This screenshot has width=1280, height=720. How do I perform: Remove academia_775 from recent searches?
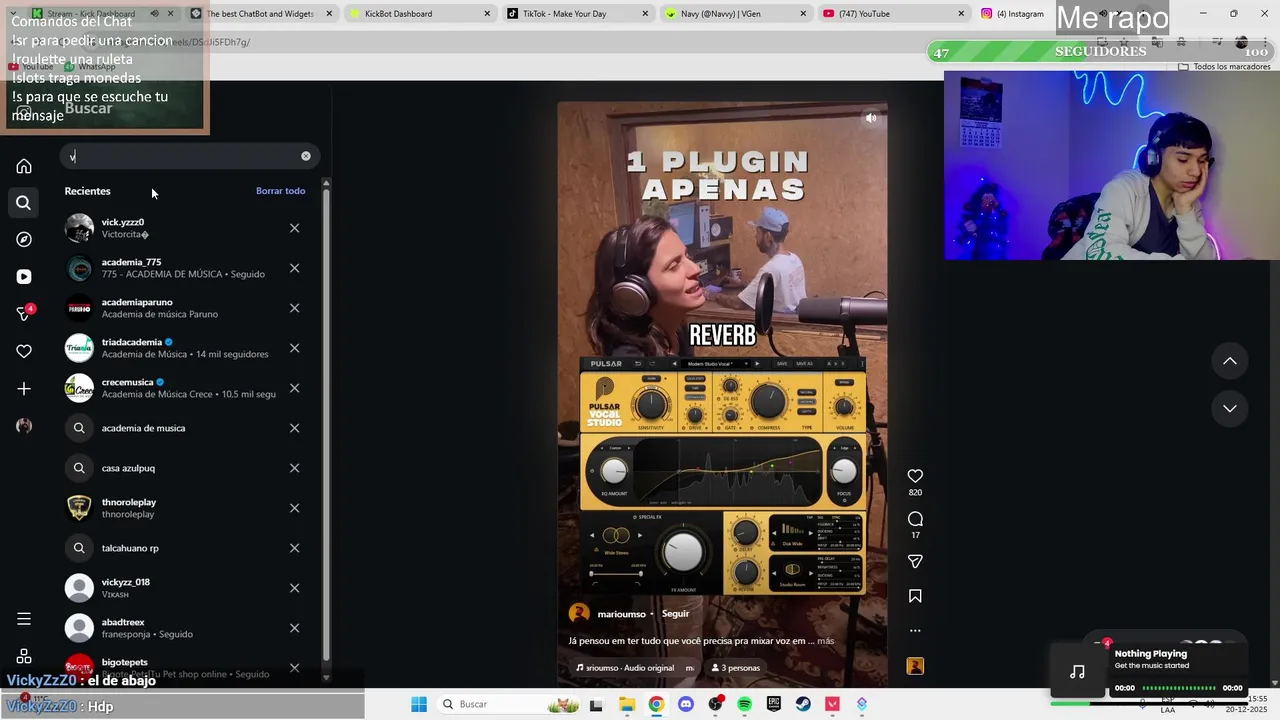[x=294, y=268]
